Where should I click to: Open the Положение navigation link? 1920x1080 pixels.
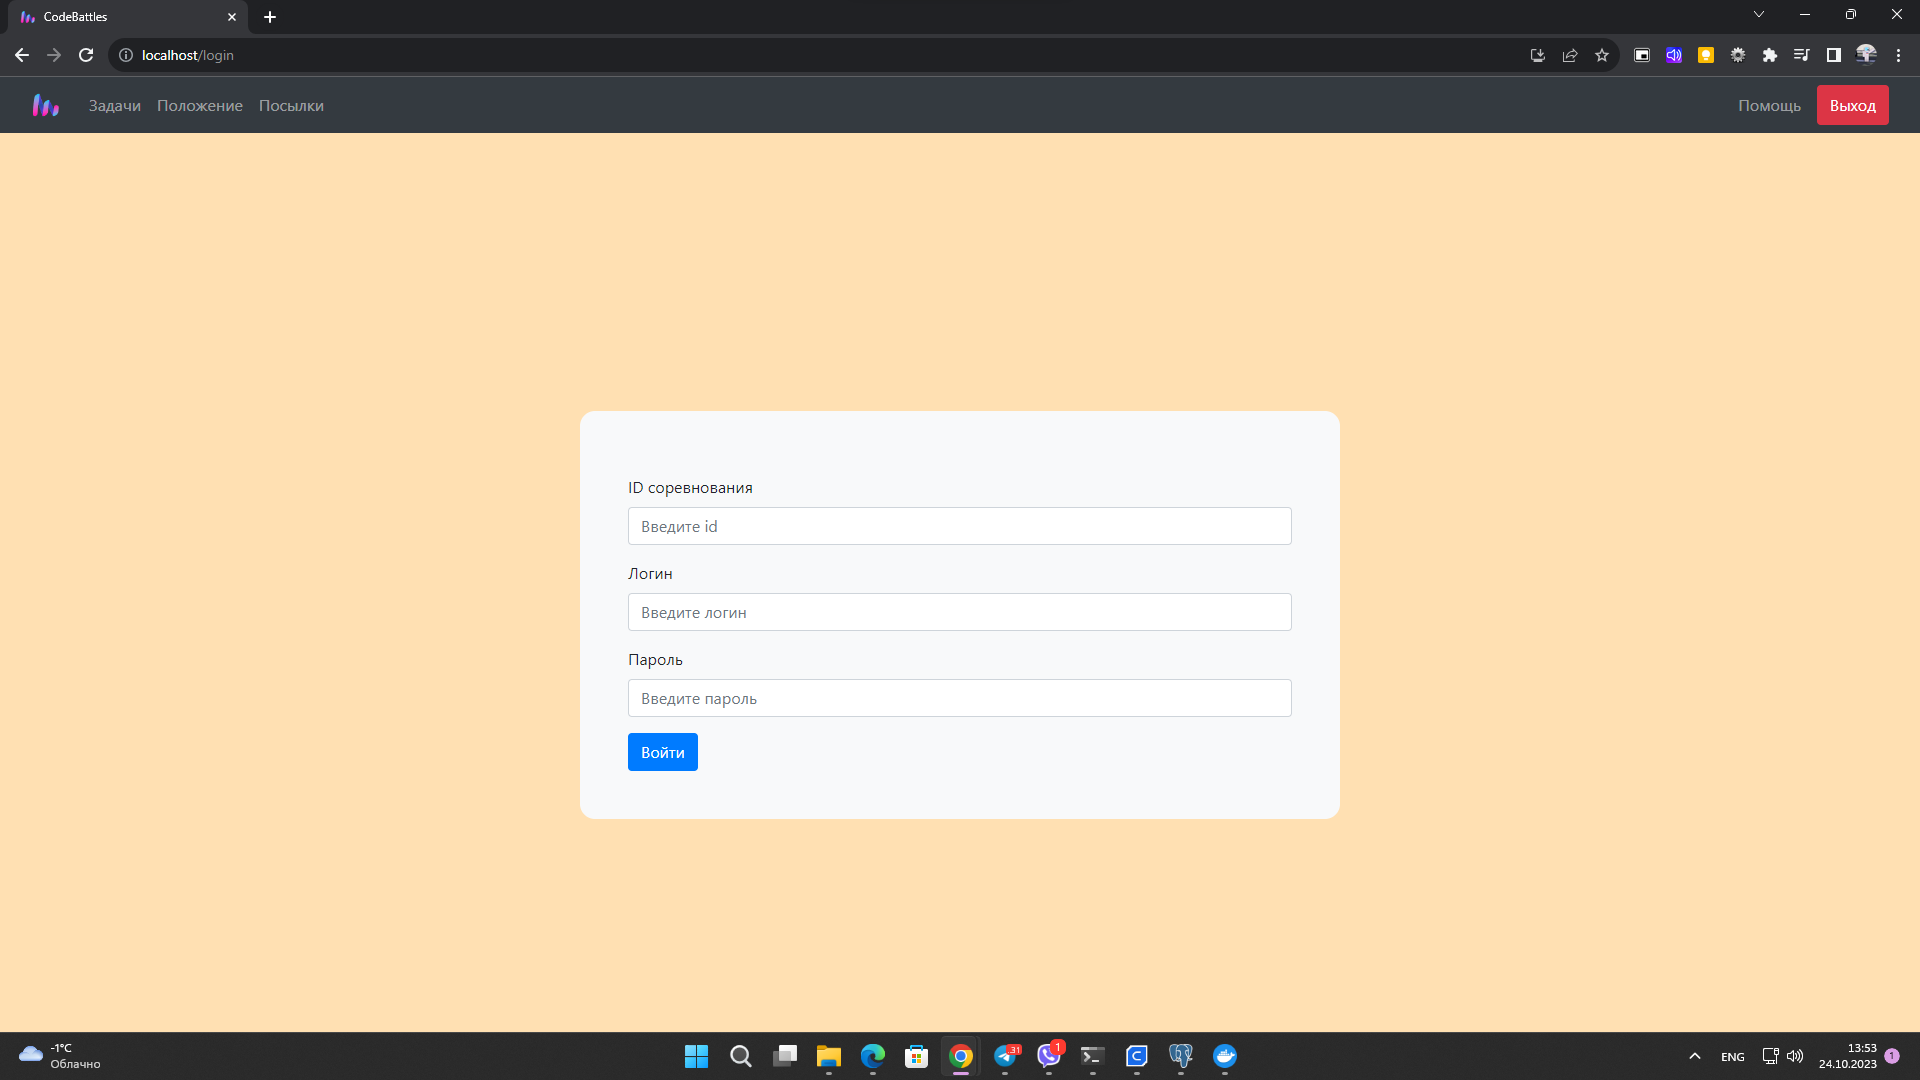pyautogui.click(x=200, y=106)
